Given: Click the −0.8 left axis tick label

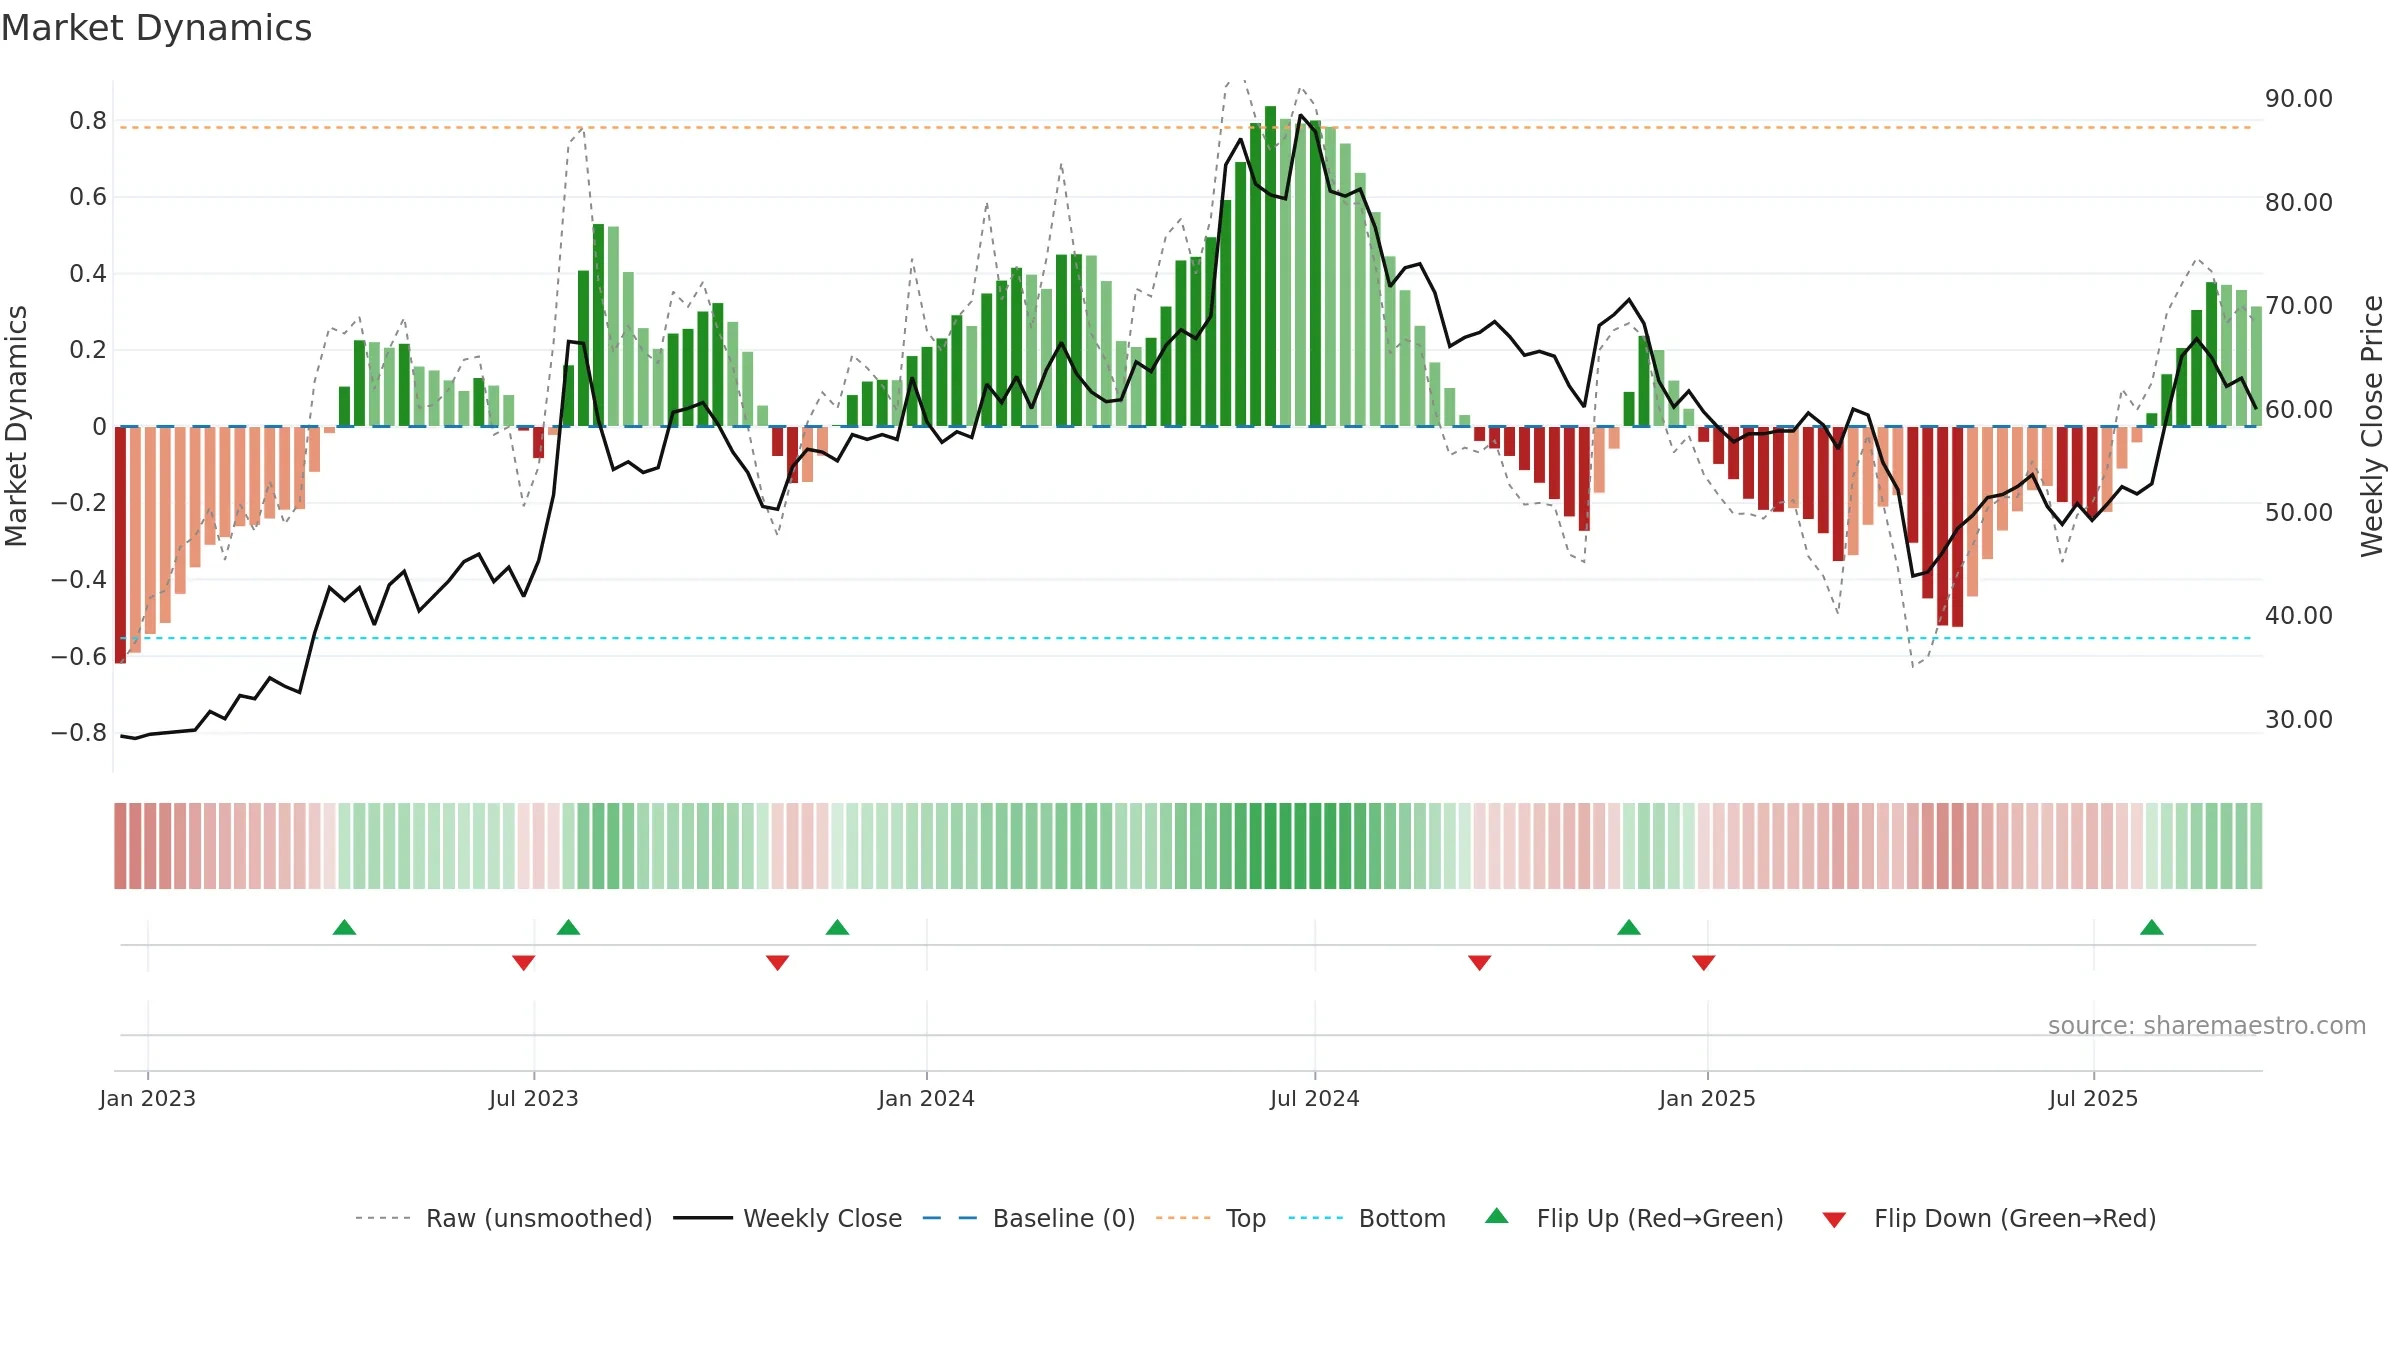Looking at the screenshot, I should pos(79,733).
